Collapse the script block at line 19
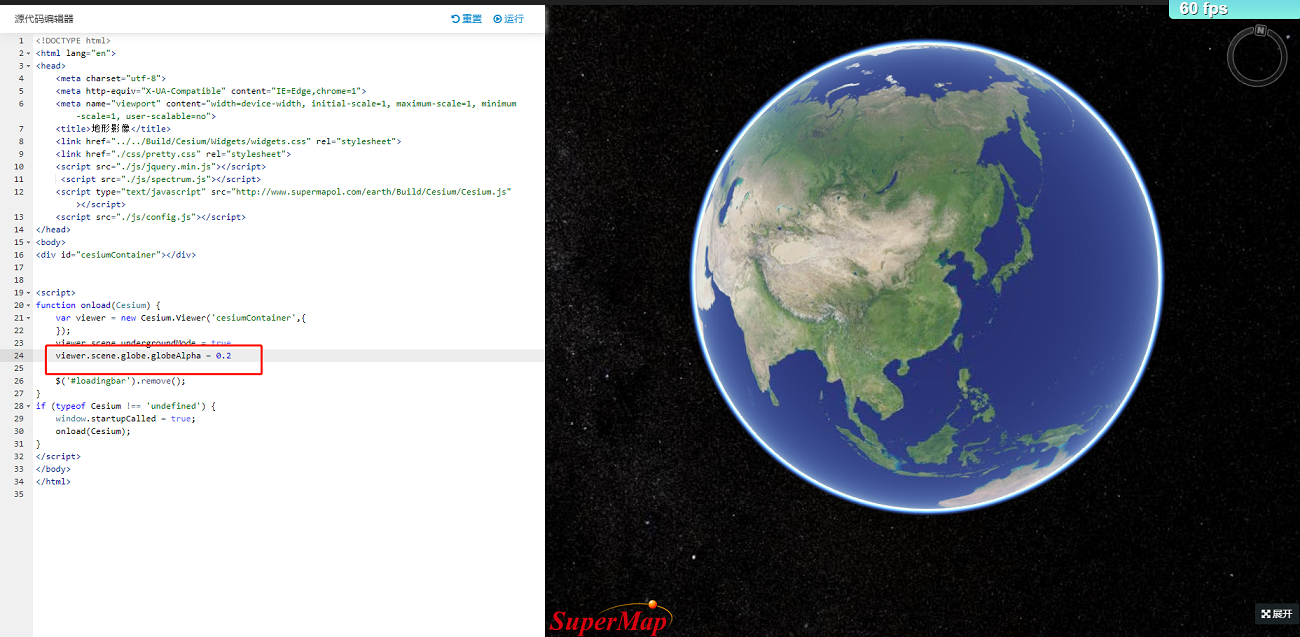The width and height of the screenshot is (1300, 637). (x=28, y=293)
